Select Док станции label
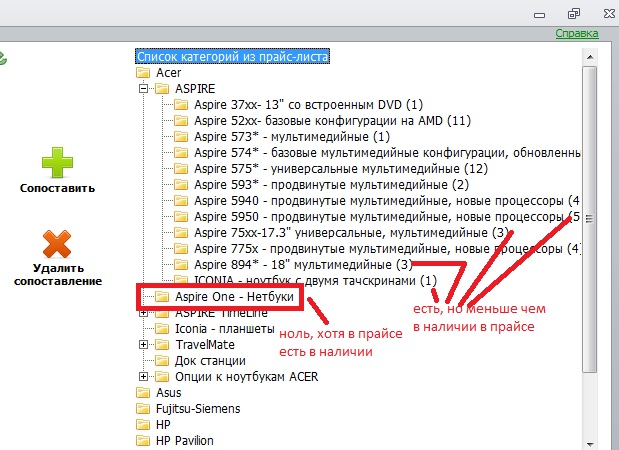Screen dimensions: 619x450 click(210, 360)
